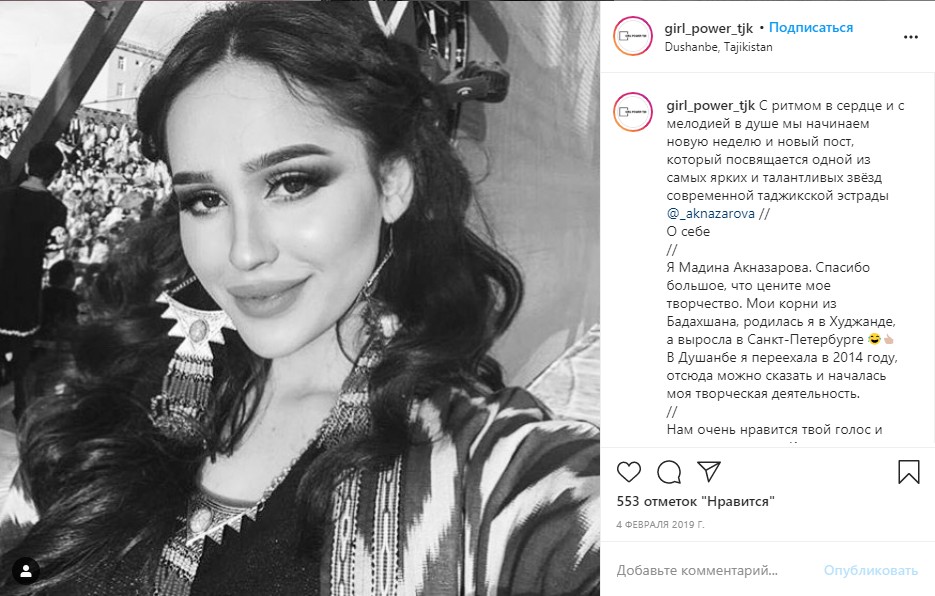Submit comment with Опубликовать button
The image size is (935, 596).
tap(871, 570)
